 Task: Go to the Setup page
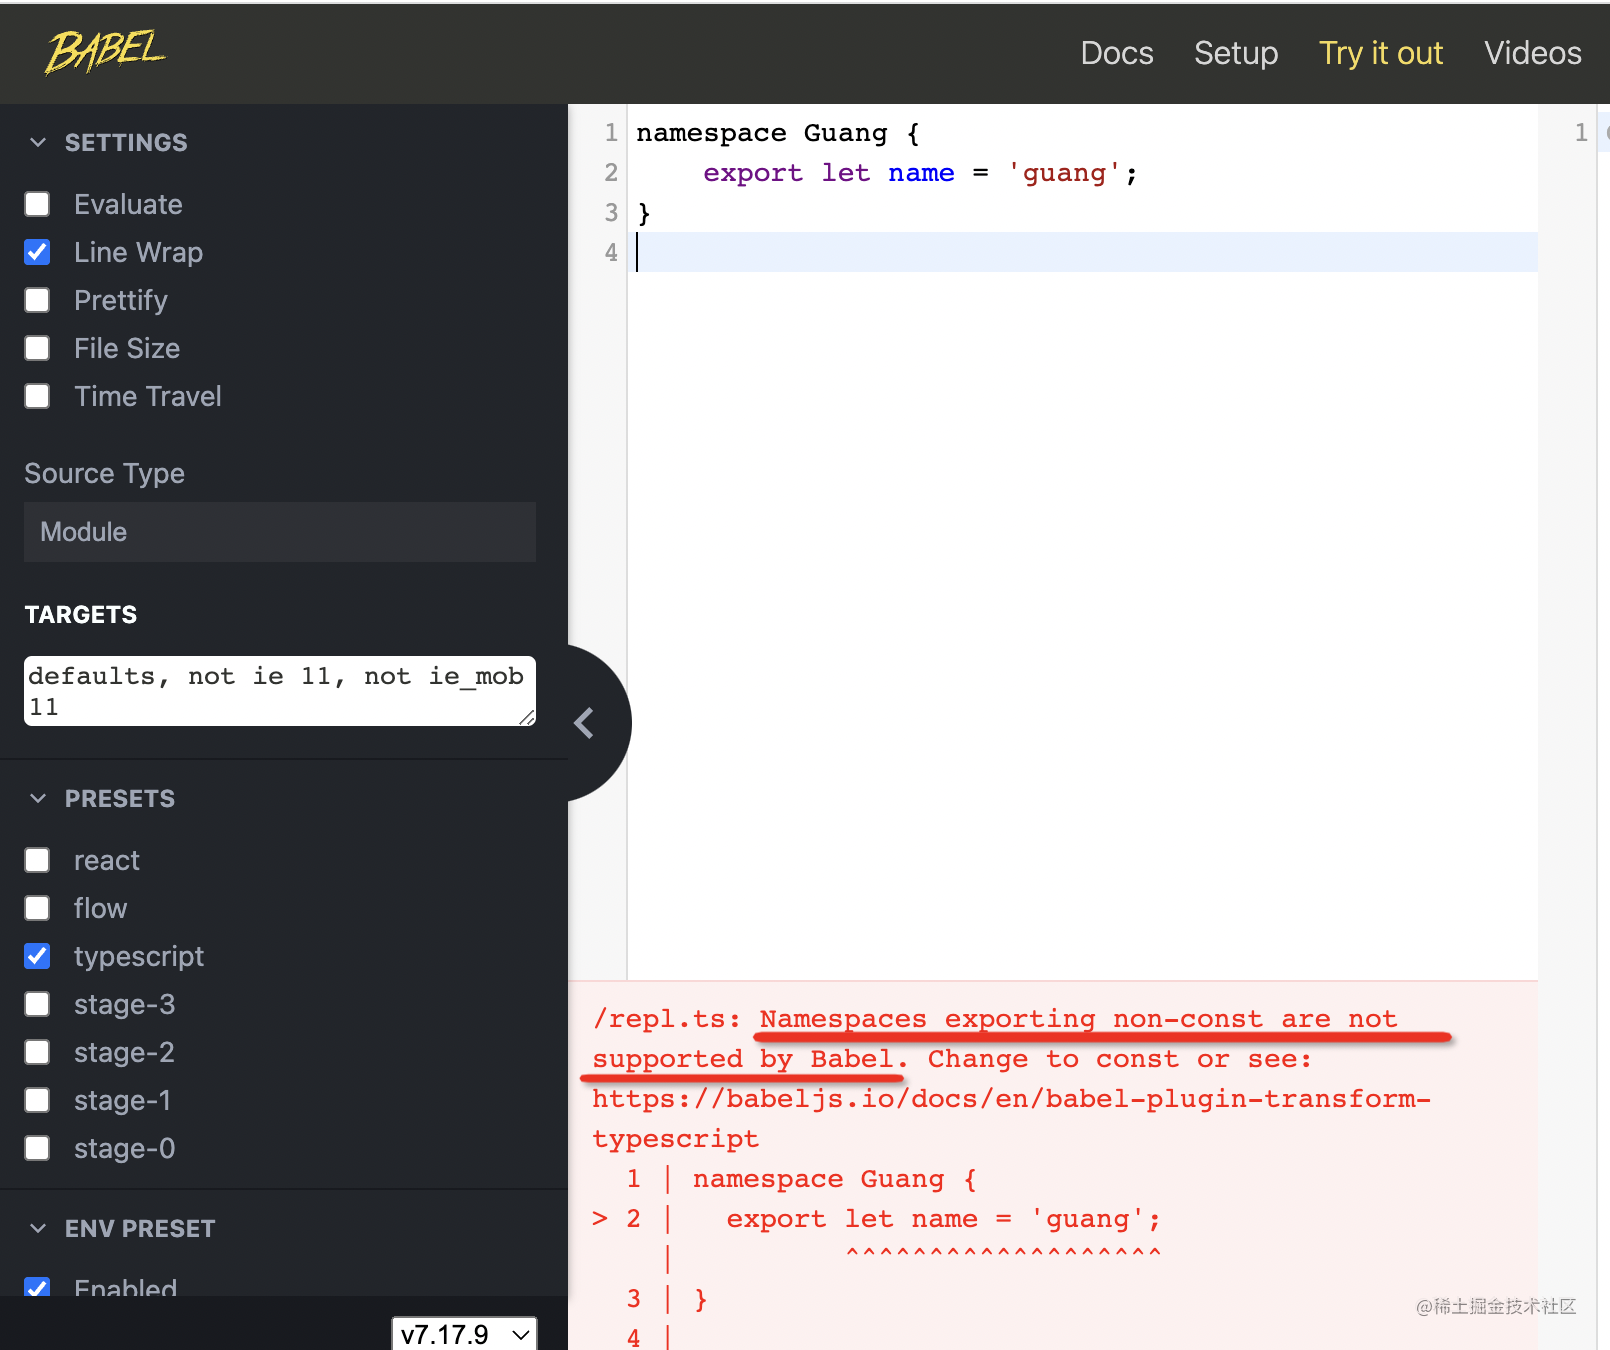[1236, 53]
